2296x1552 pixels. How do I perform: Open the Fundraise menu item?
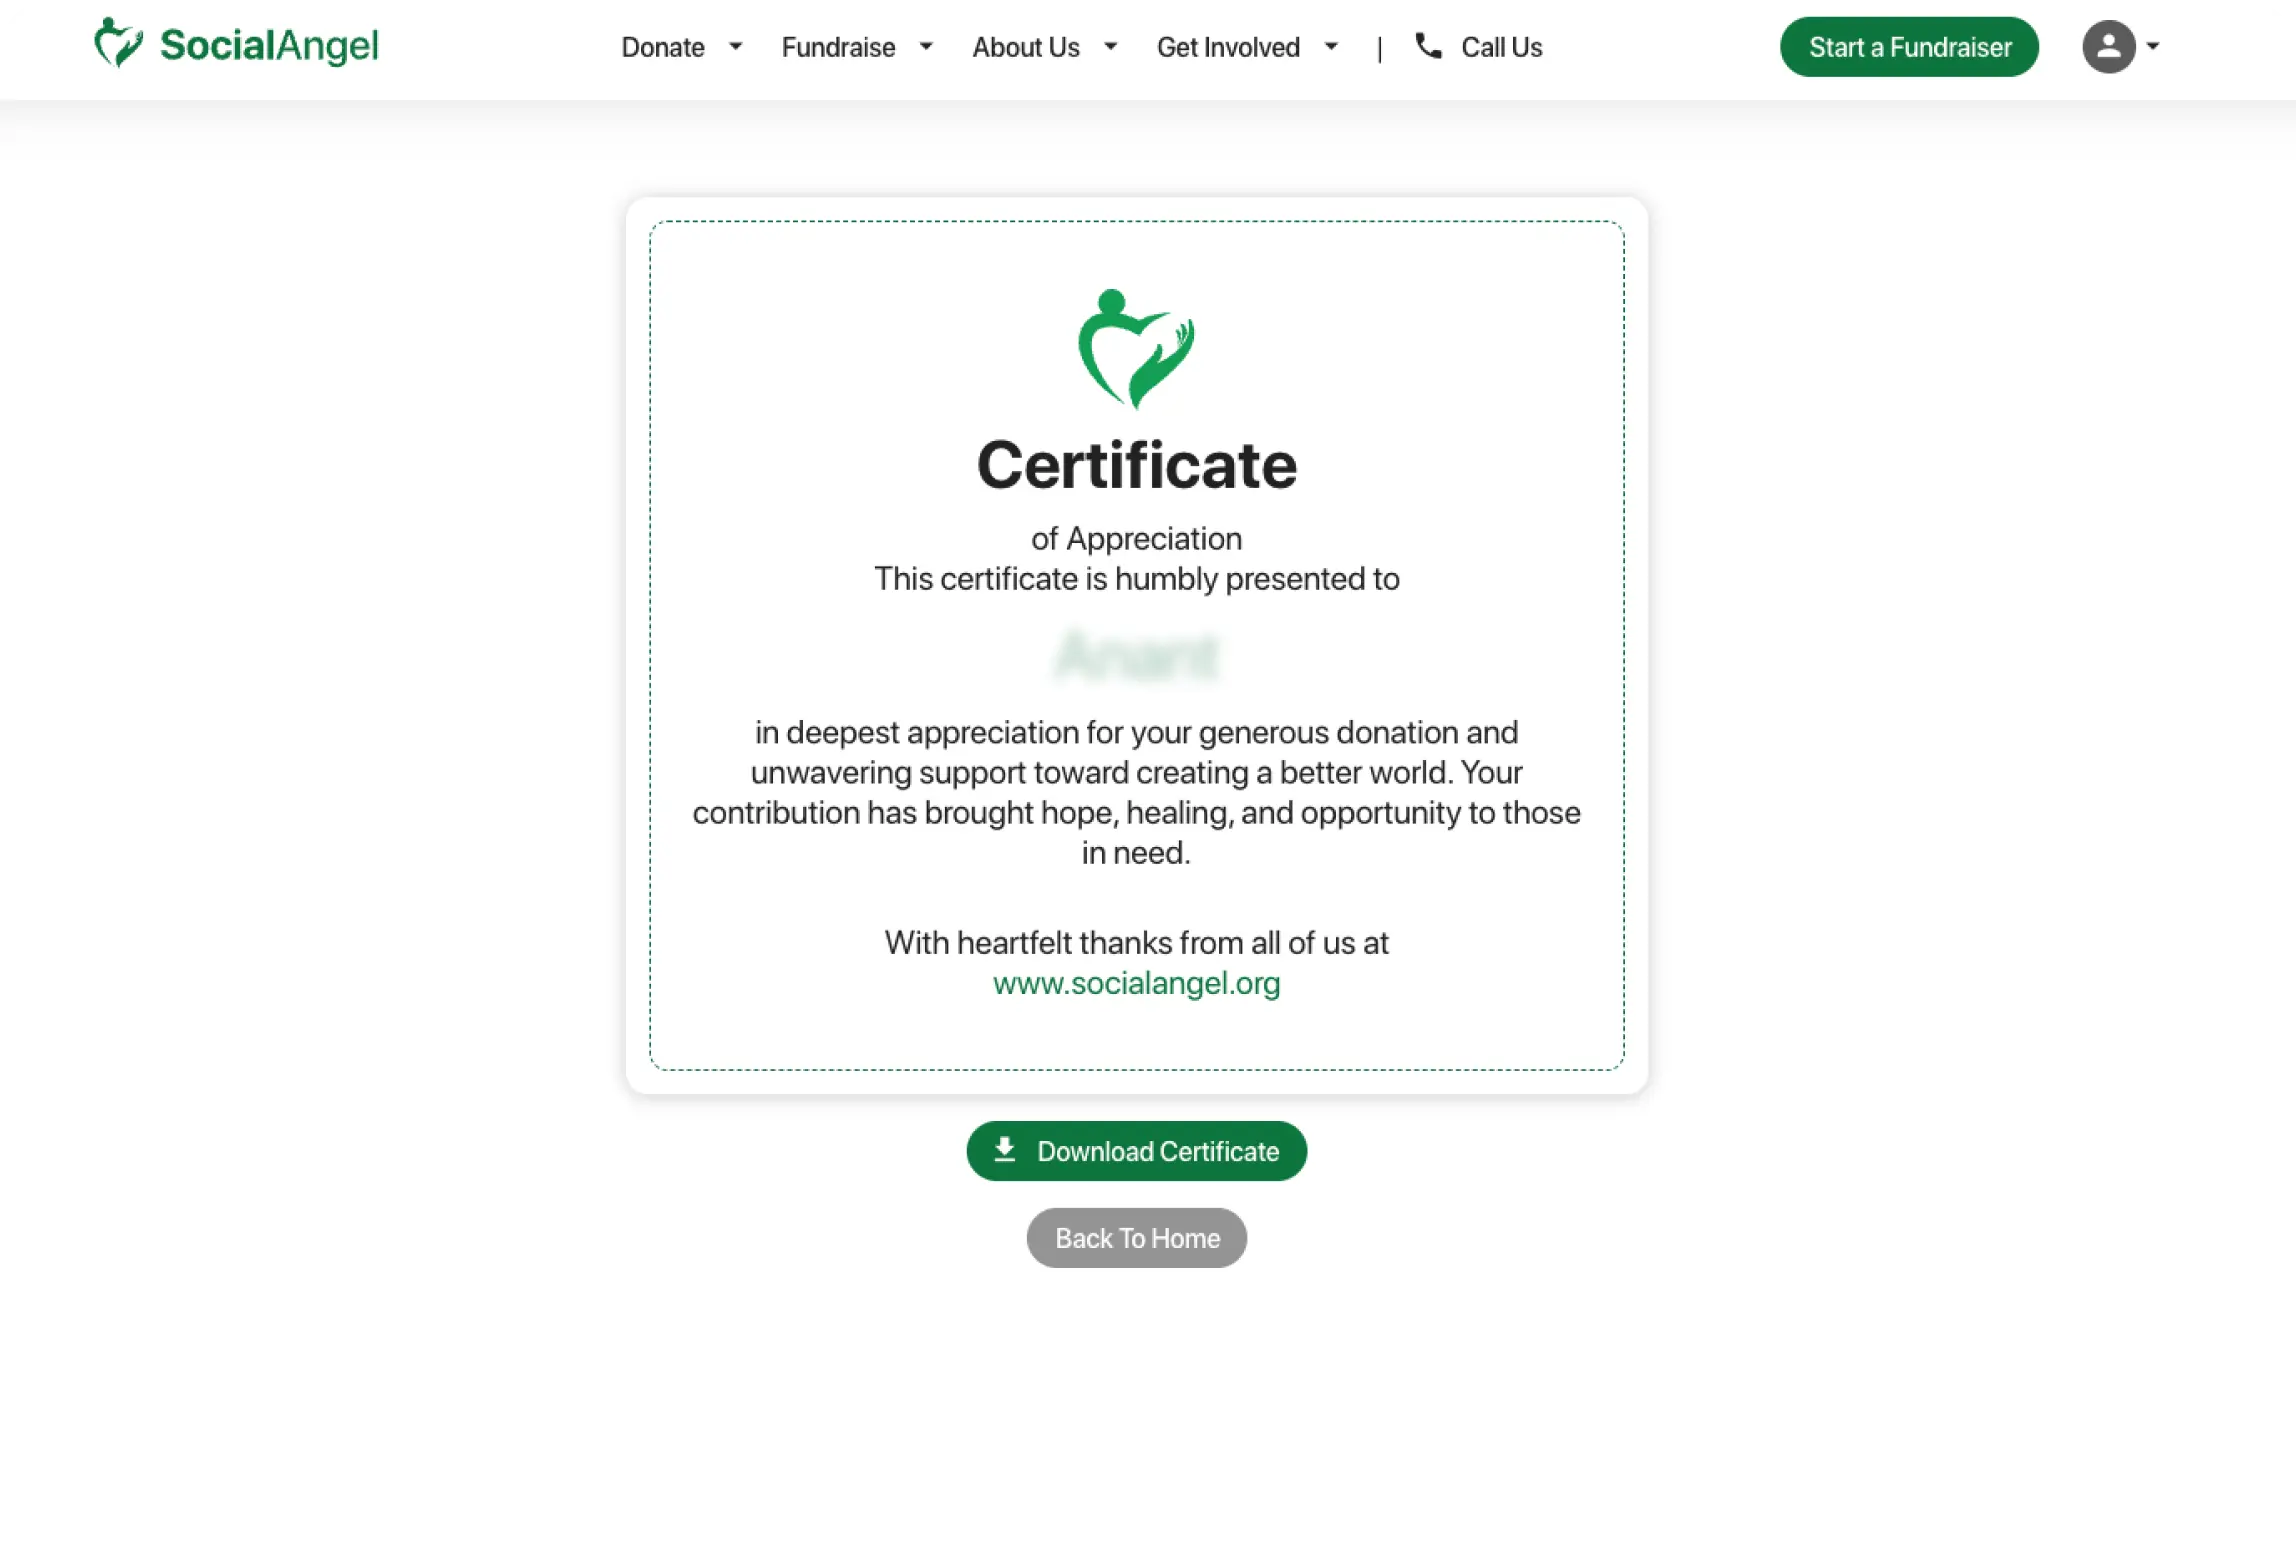[838, 47]
